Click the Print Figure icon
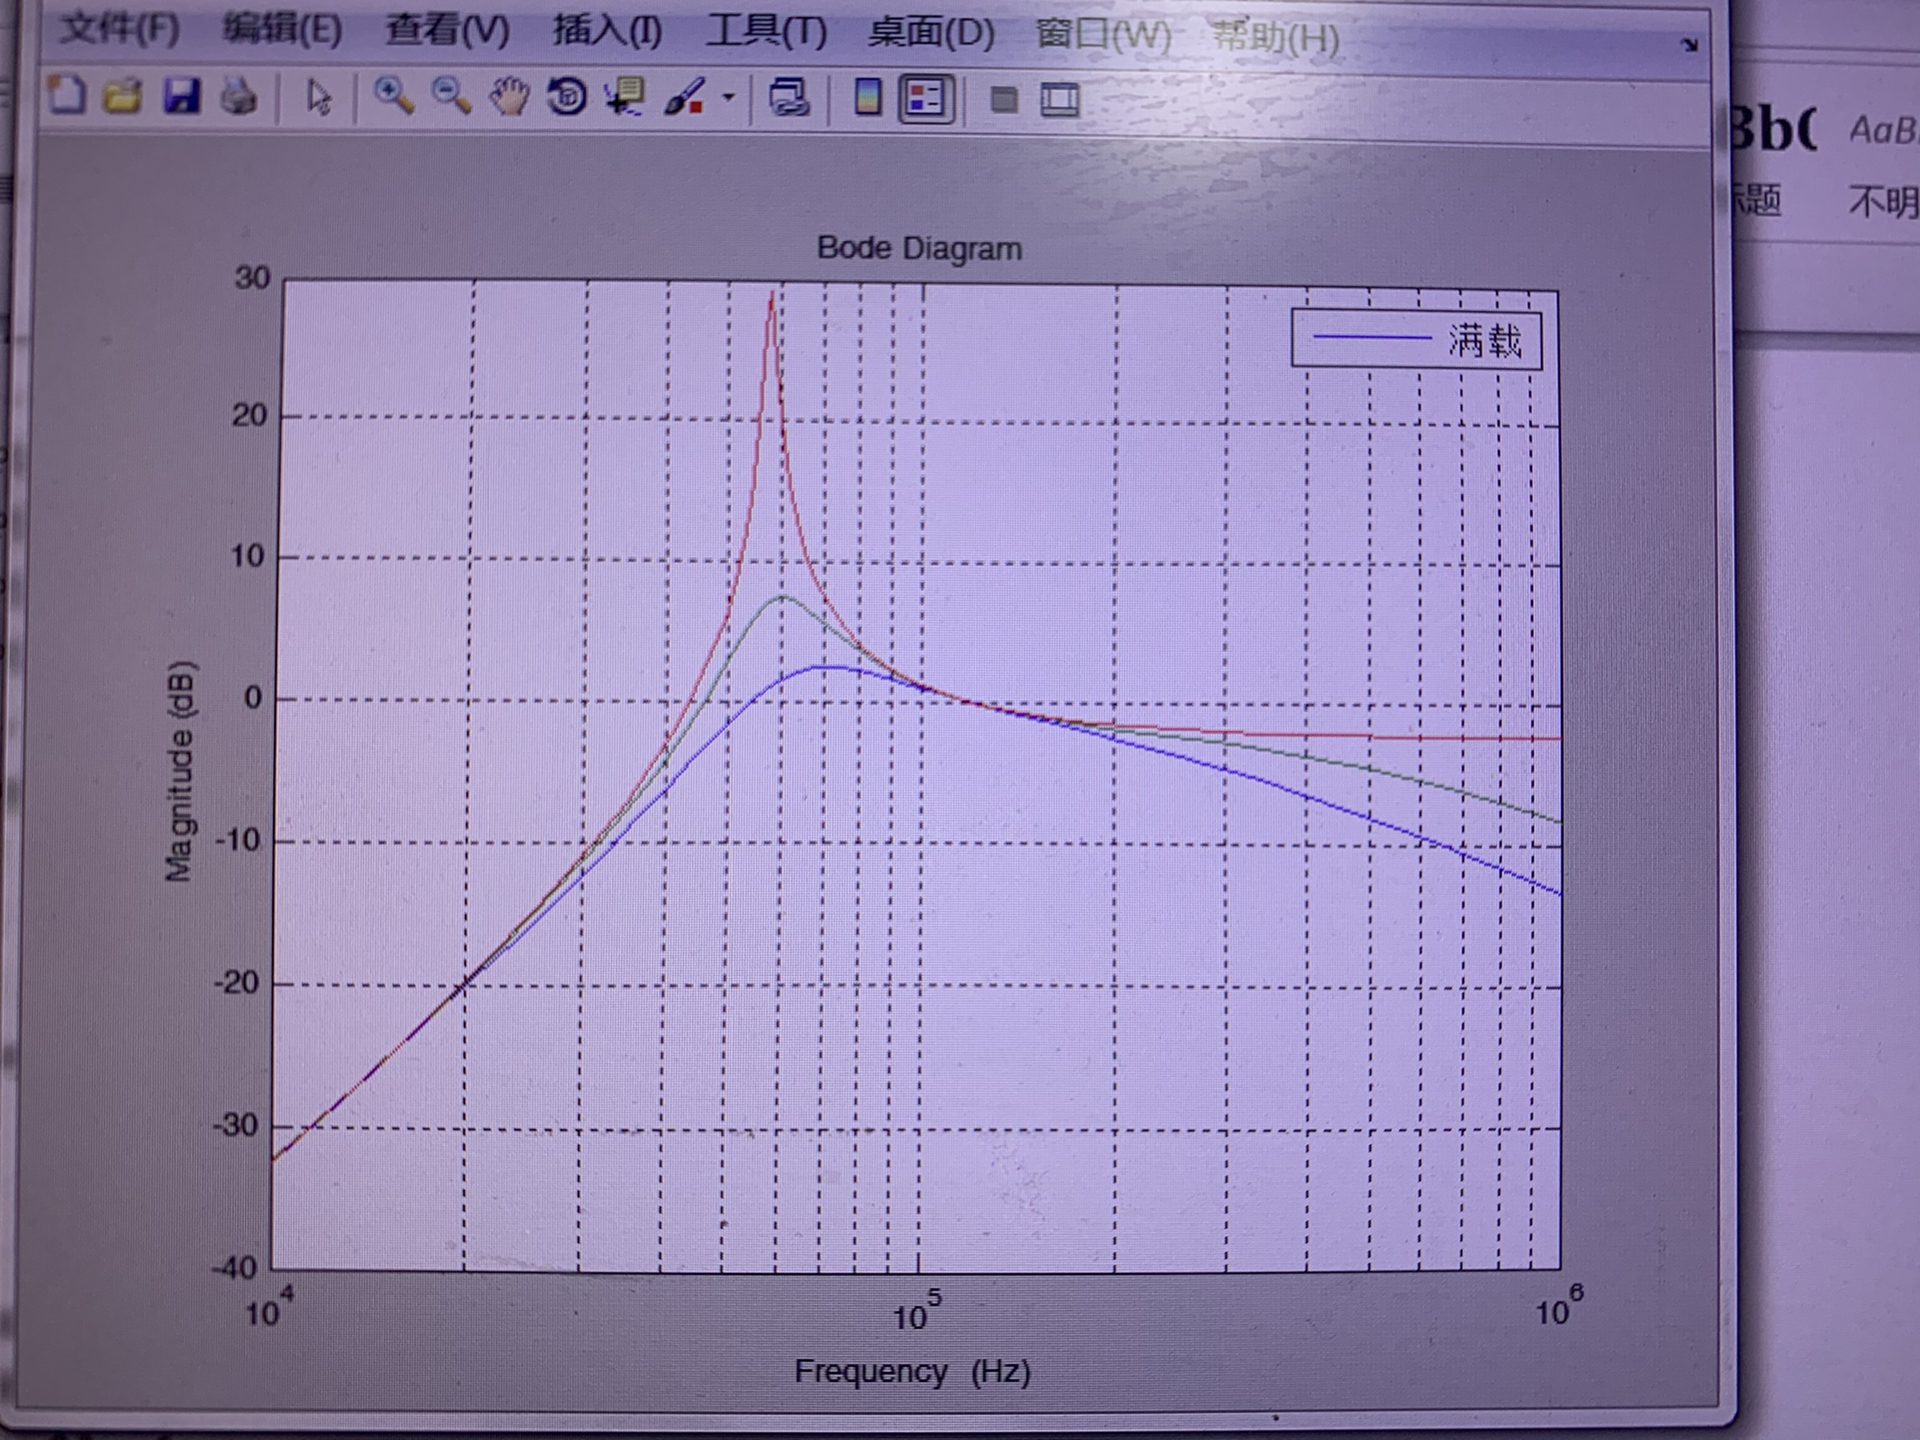 coord(239,98)
